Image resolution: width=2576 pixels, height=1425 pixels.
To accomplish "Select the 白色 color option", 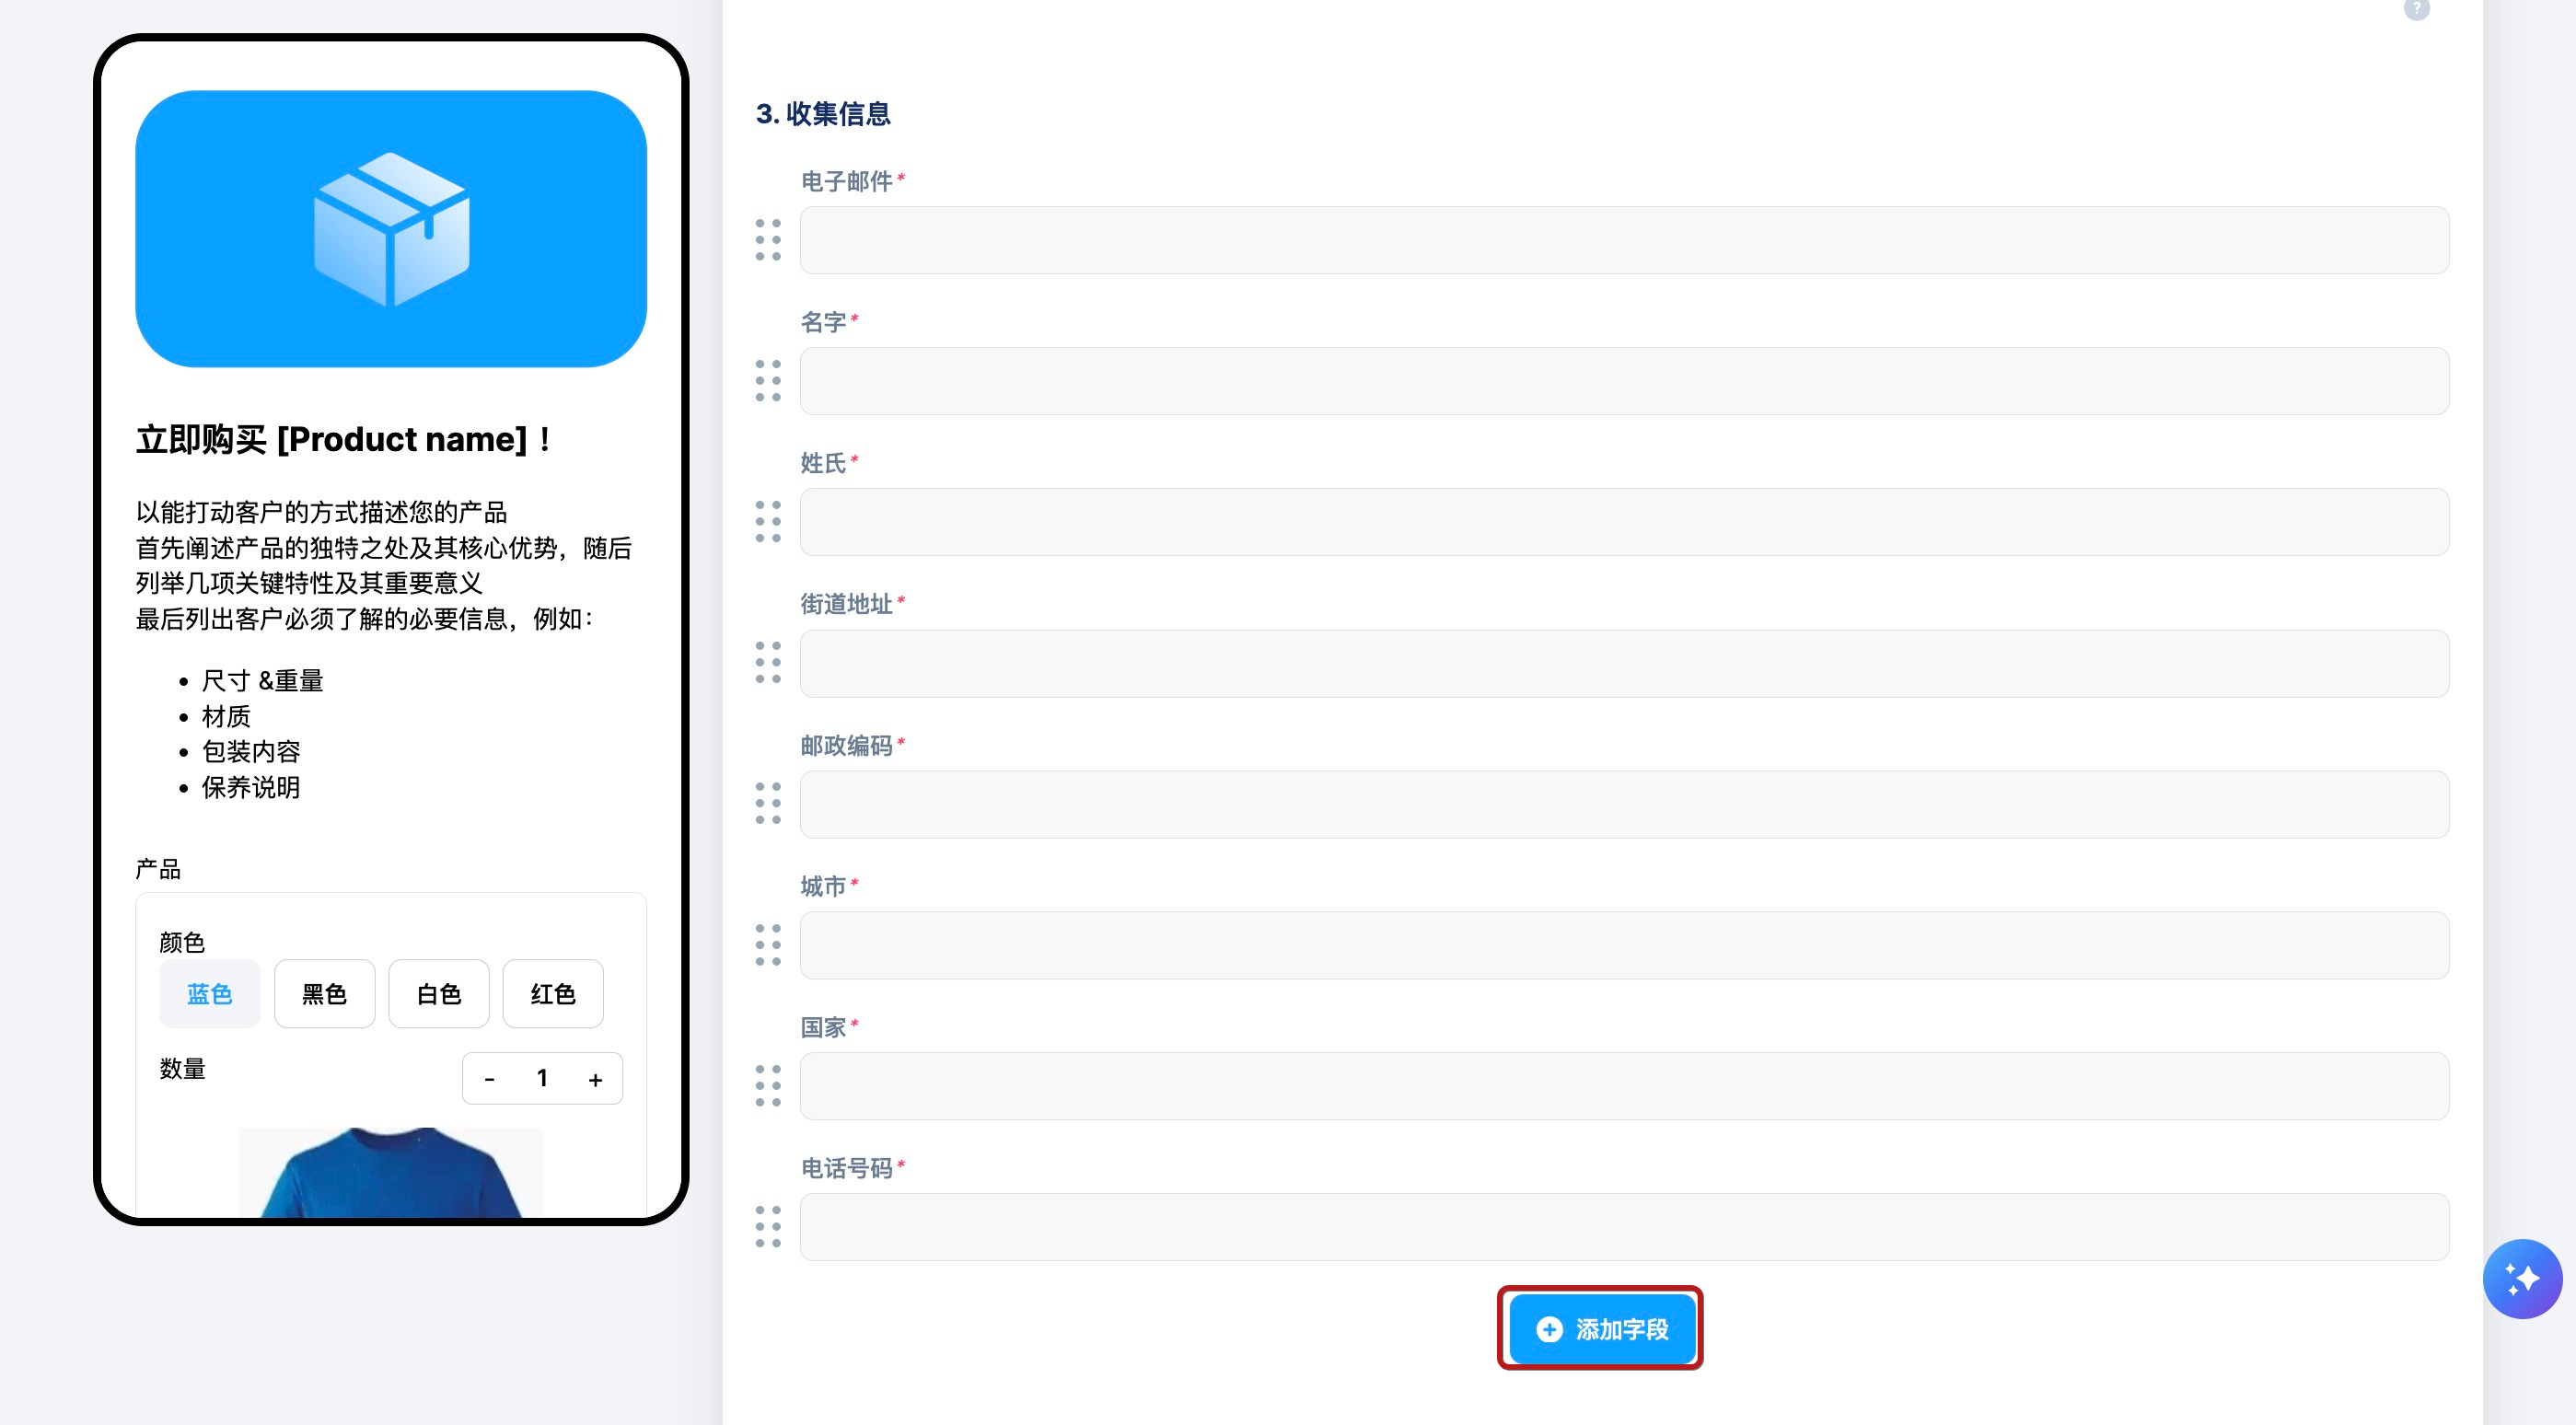I will click(438, 994).
